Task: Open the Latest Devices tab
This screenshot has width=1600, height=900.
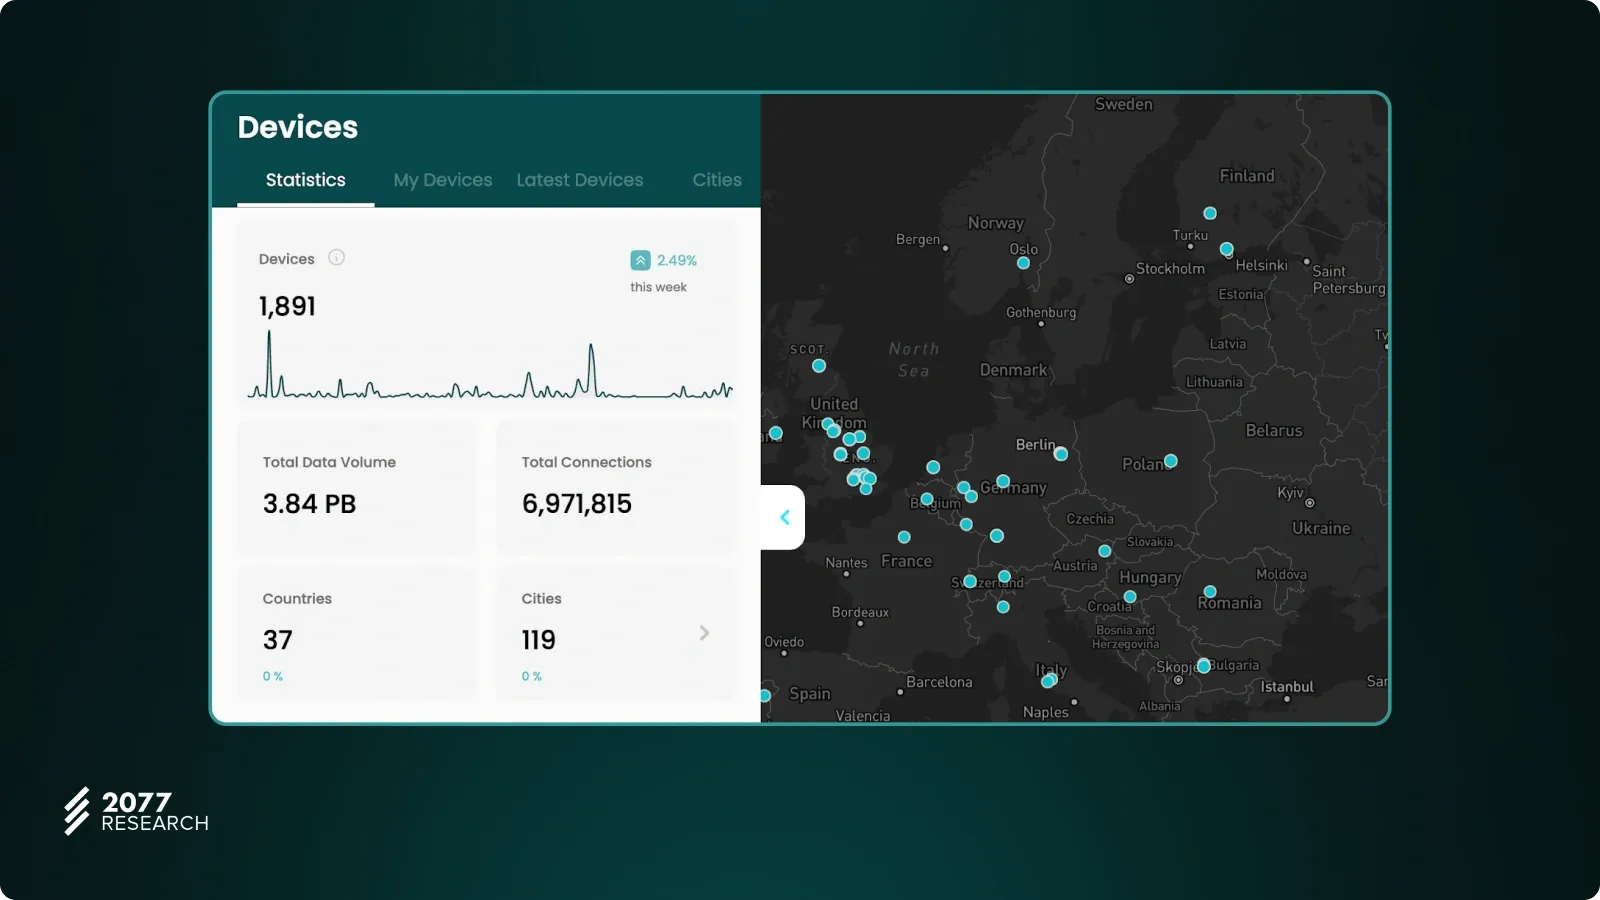Action: click(x=580, y=180)
